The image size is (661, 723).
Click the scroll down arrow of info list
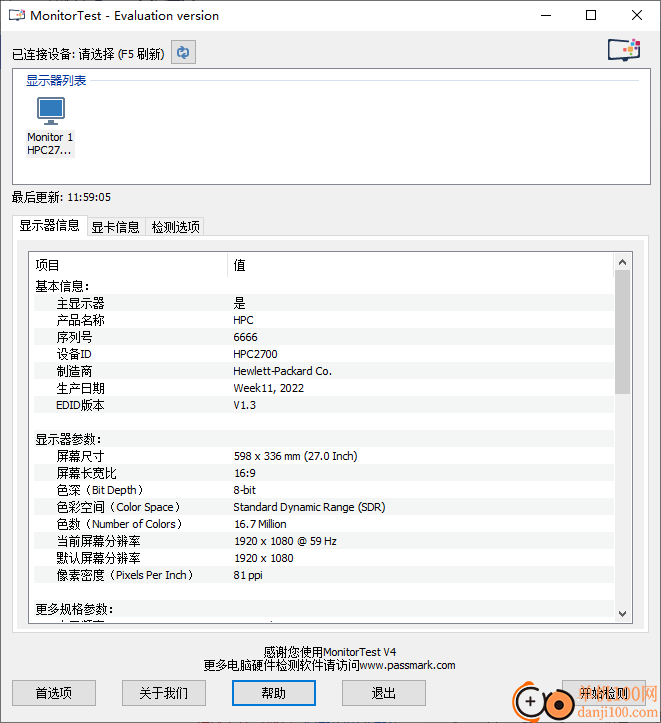click(x=622, y=614)
